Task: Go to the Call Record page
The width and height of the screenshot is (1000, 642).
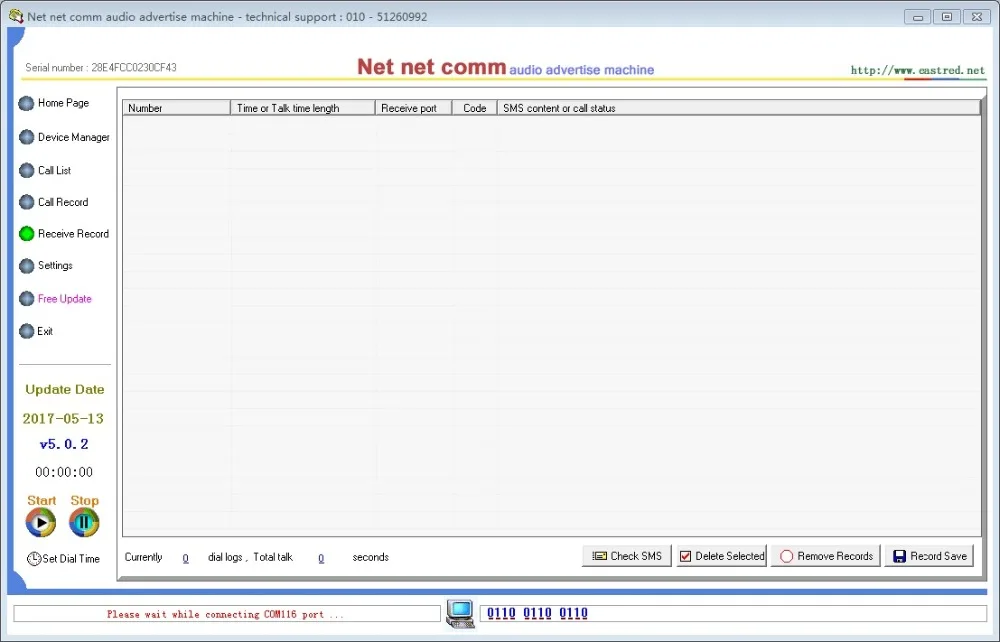Action: pos(62,202)
